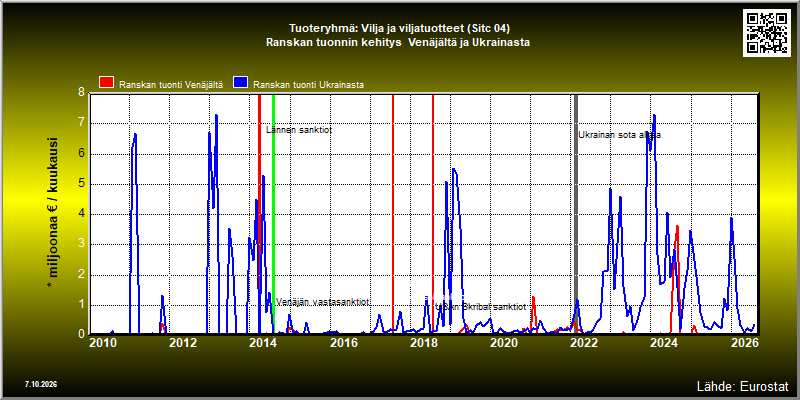Click the 2010 x-axis year label
This screenshot has width=800, height=400.
point(103,343)
